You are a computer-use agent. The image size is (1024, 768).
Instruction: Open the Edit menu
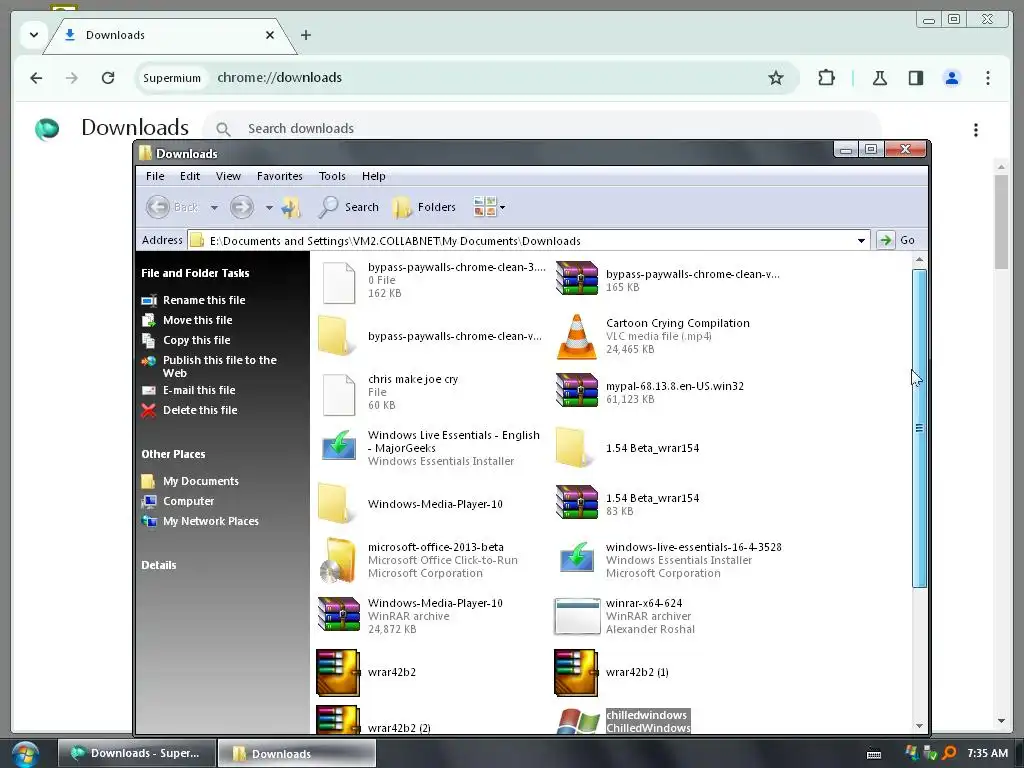coord(190,176)
